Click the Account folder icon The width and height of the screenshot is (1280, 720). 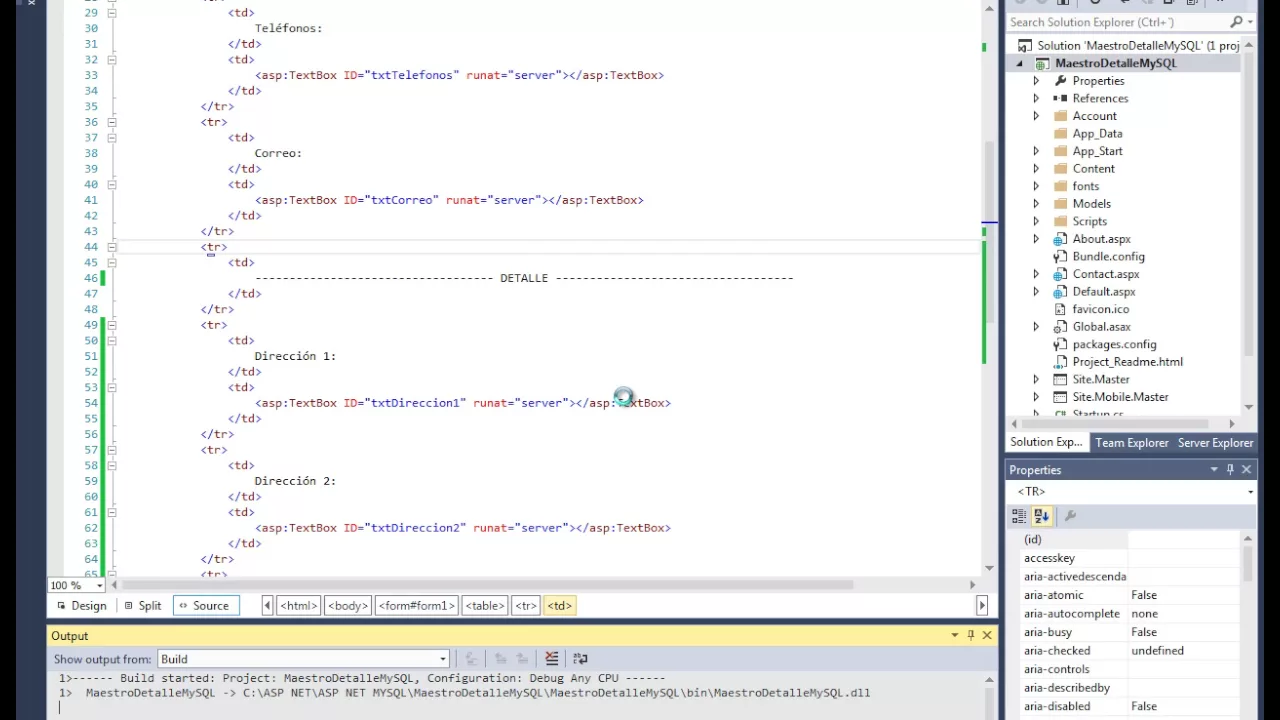coord(1060,116)
